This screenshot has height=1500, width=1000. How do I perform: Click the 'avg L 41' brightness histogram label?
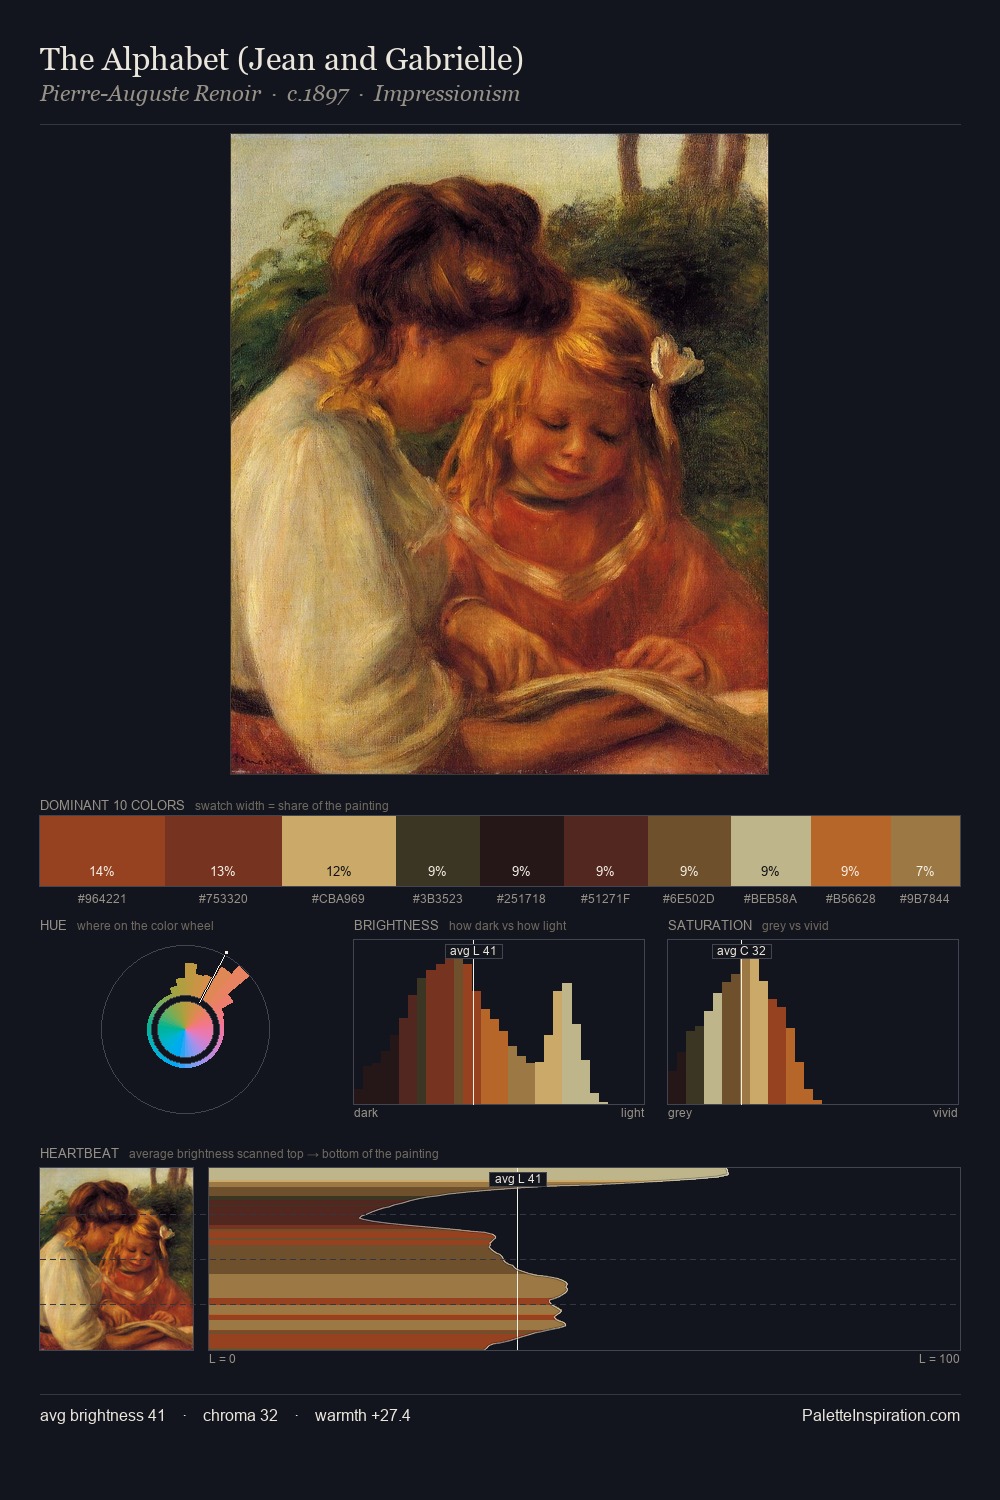point(473,951)
